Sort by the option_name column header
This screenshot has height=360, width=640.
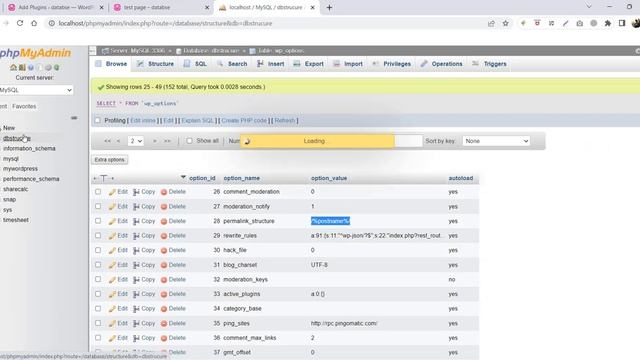[242, 178]
